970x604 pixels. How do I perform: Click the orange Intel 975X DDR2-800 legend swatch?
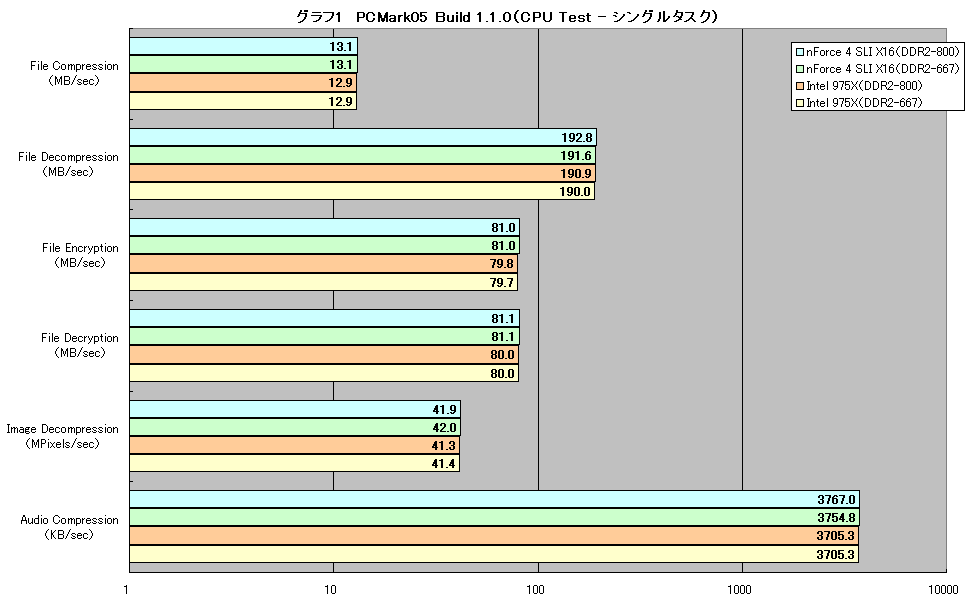click(800, 86)
